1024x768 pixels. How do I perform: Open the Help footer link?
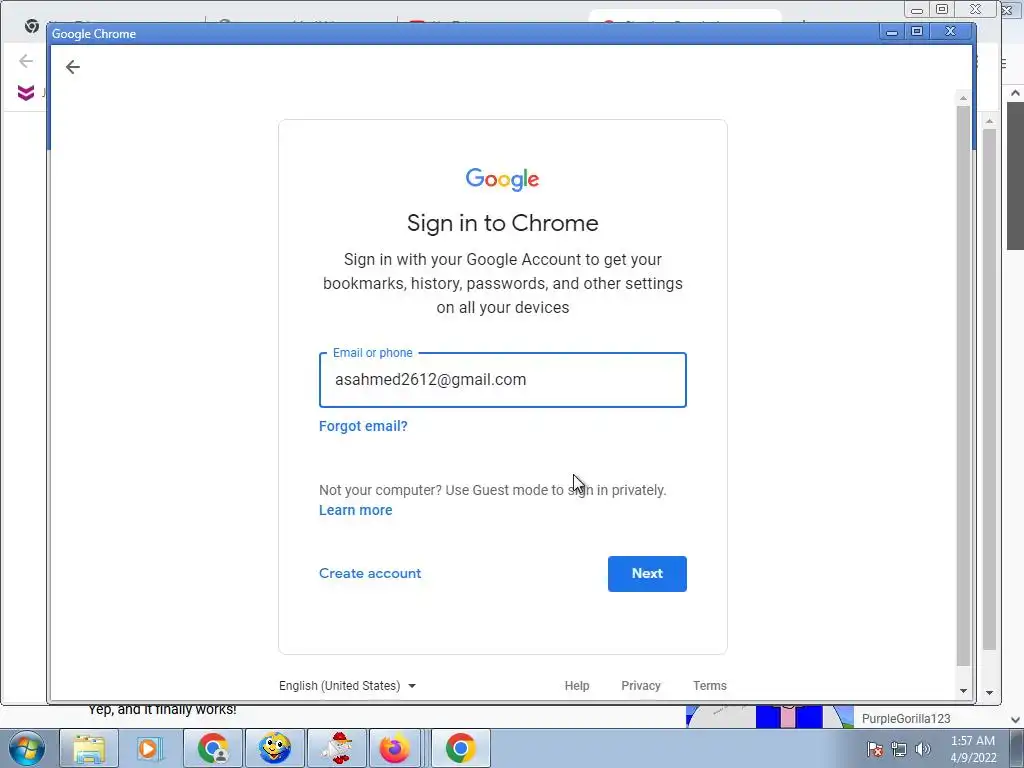click(577, 686)
